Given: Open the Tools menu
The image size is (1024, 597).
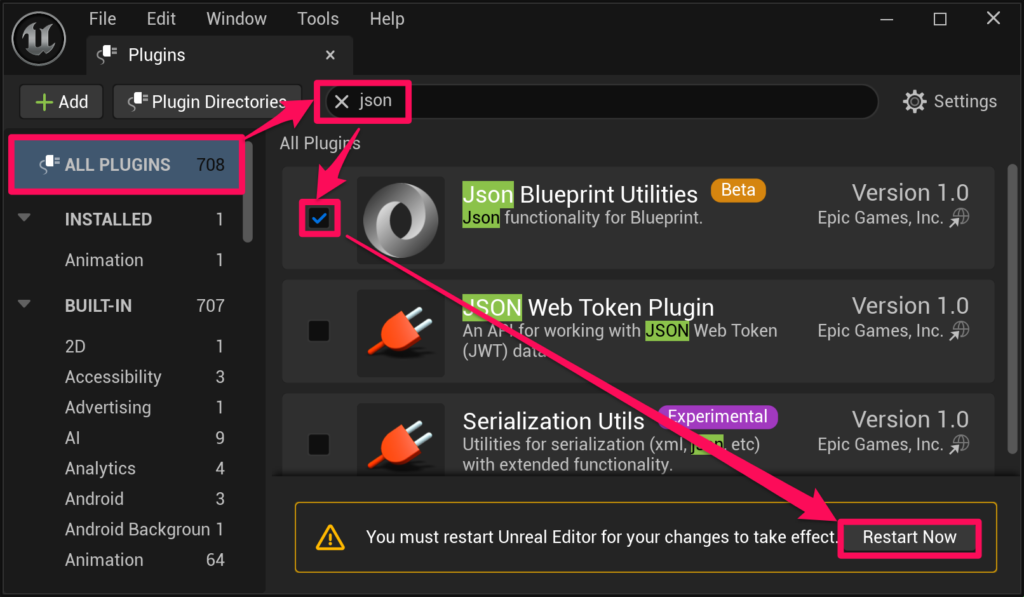Looking at the screenshot, I should pos(317,19).
